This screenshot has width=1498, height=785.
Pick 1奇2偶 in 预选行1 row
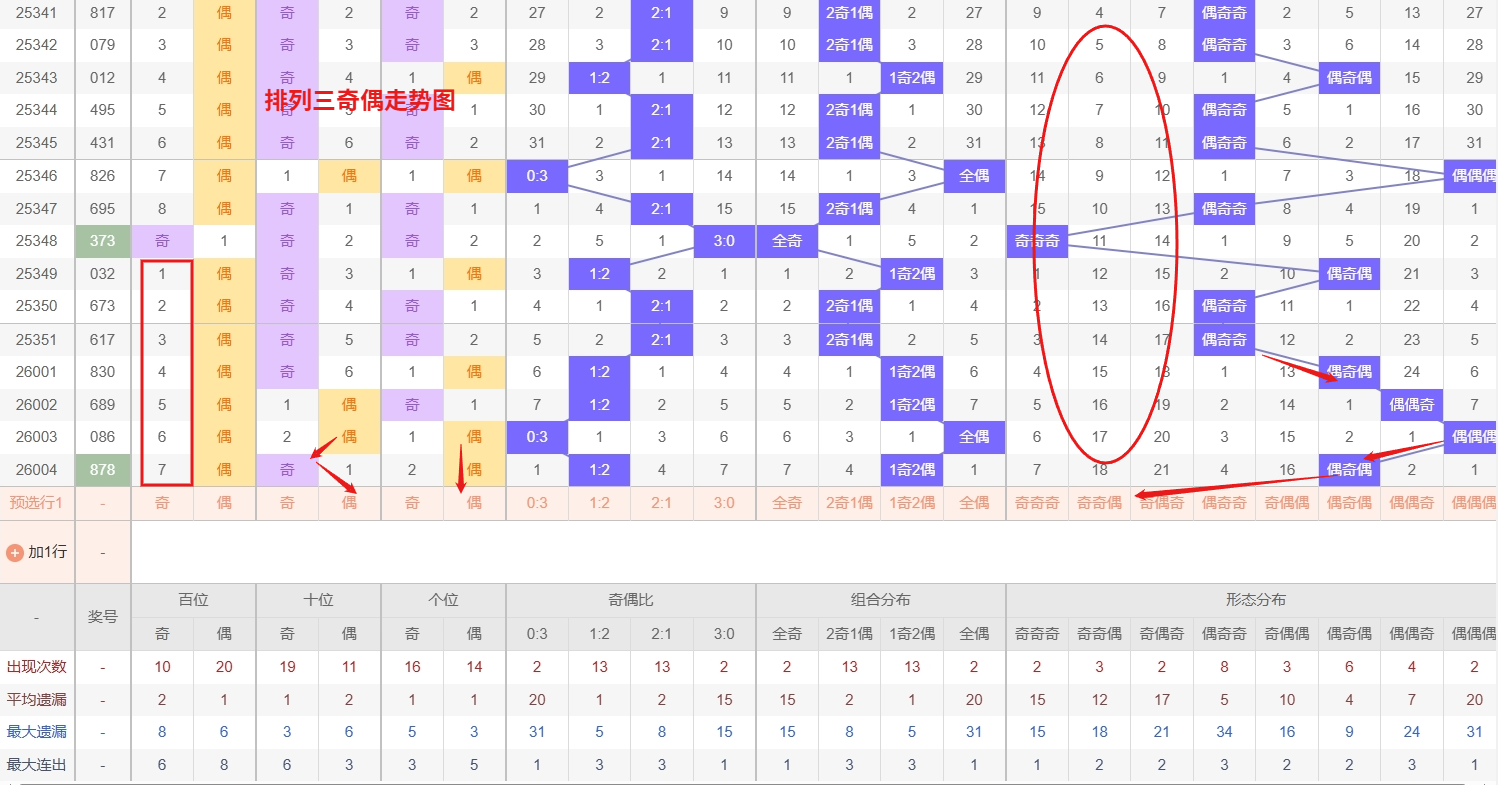(x=911, y=503)
